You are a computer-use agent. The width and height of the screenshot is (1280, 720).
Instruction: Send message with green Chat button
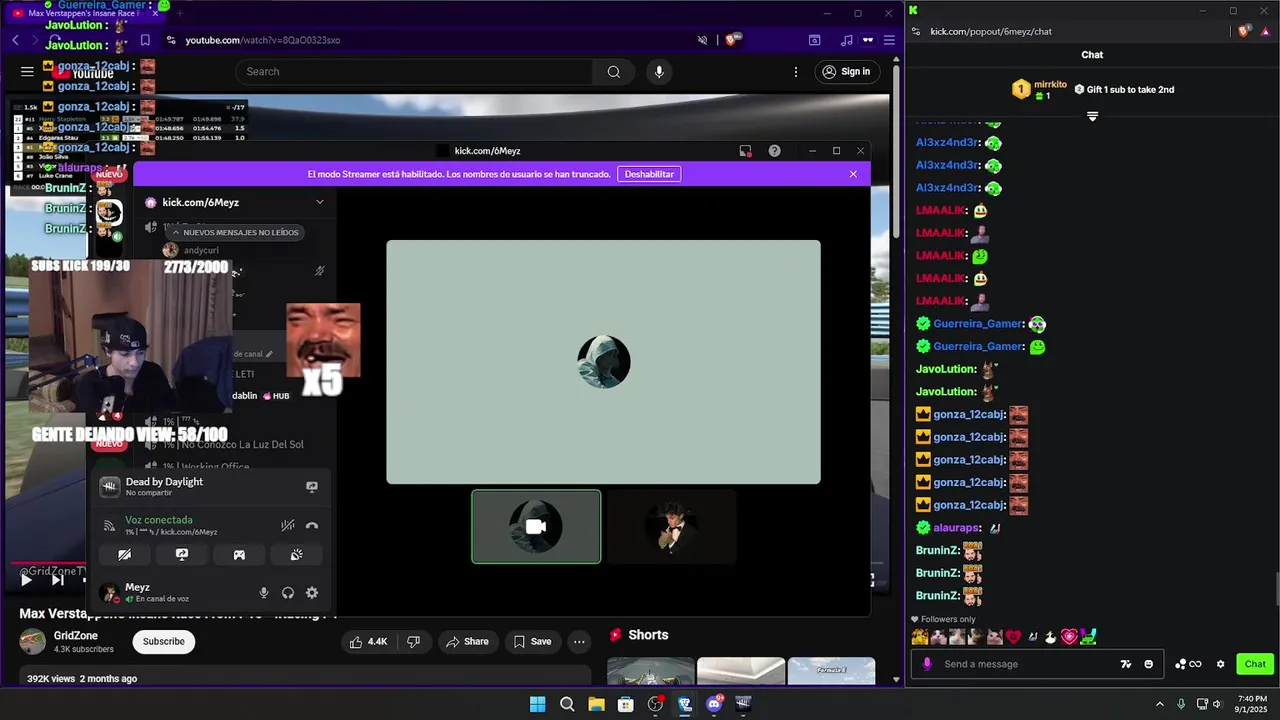(x=1255, y=664)
